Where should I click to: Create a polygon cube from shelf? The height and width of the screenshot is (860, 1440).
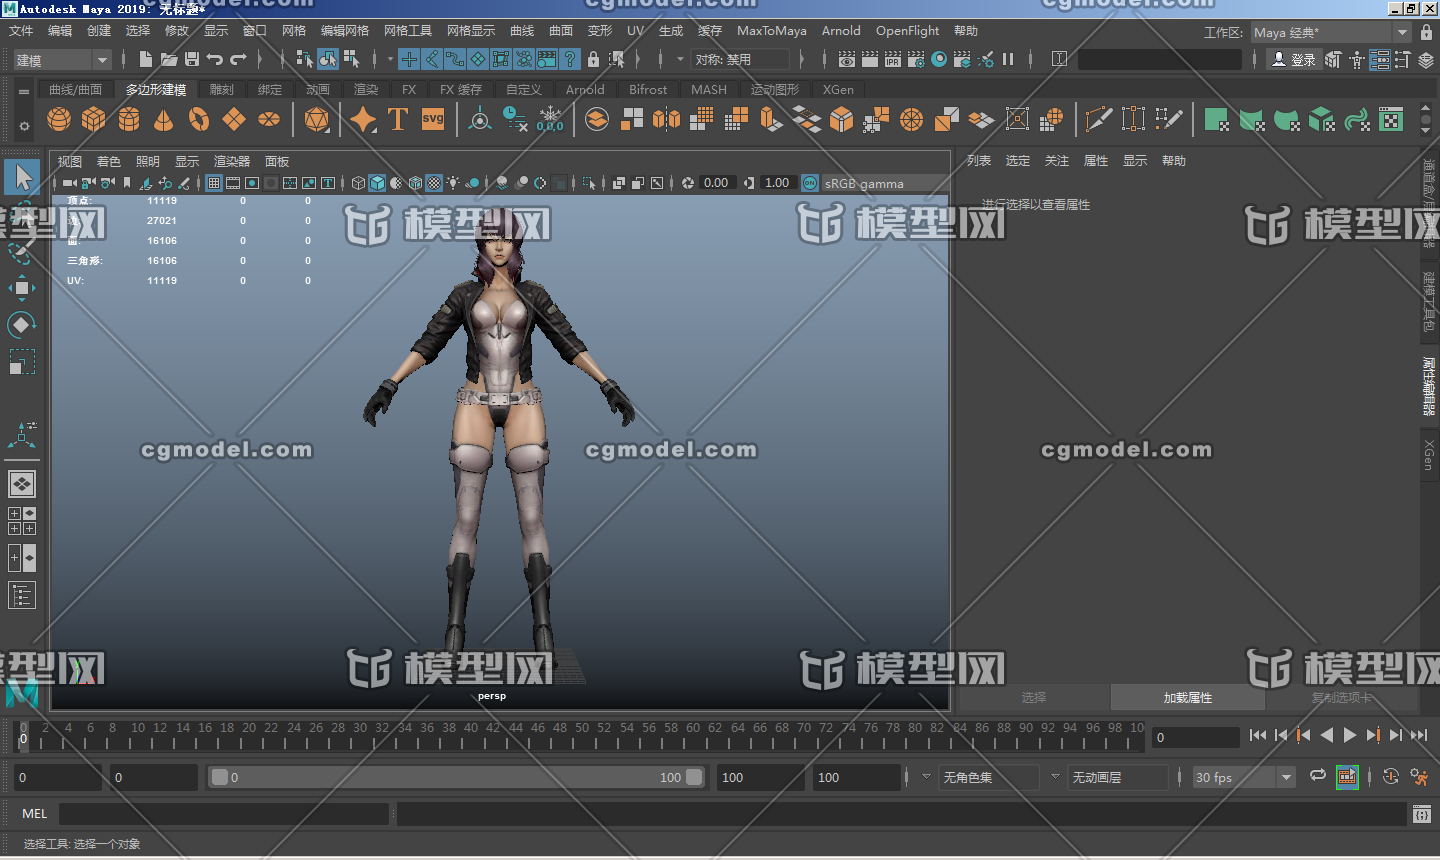(x=94, y=120)
